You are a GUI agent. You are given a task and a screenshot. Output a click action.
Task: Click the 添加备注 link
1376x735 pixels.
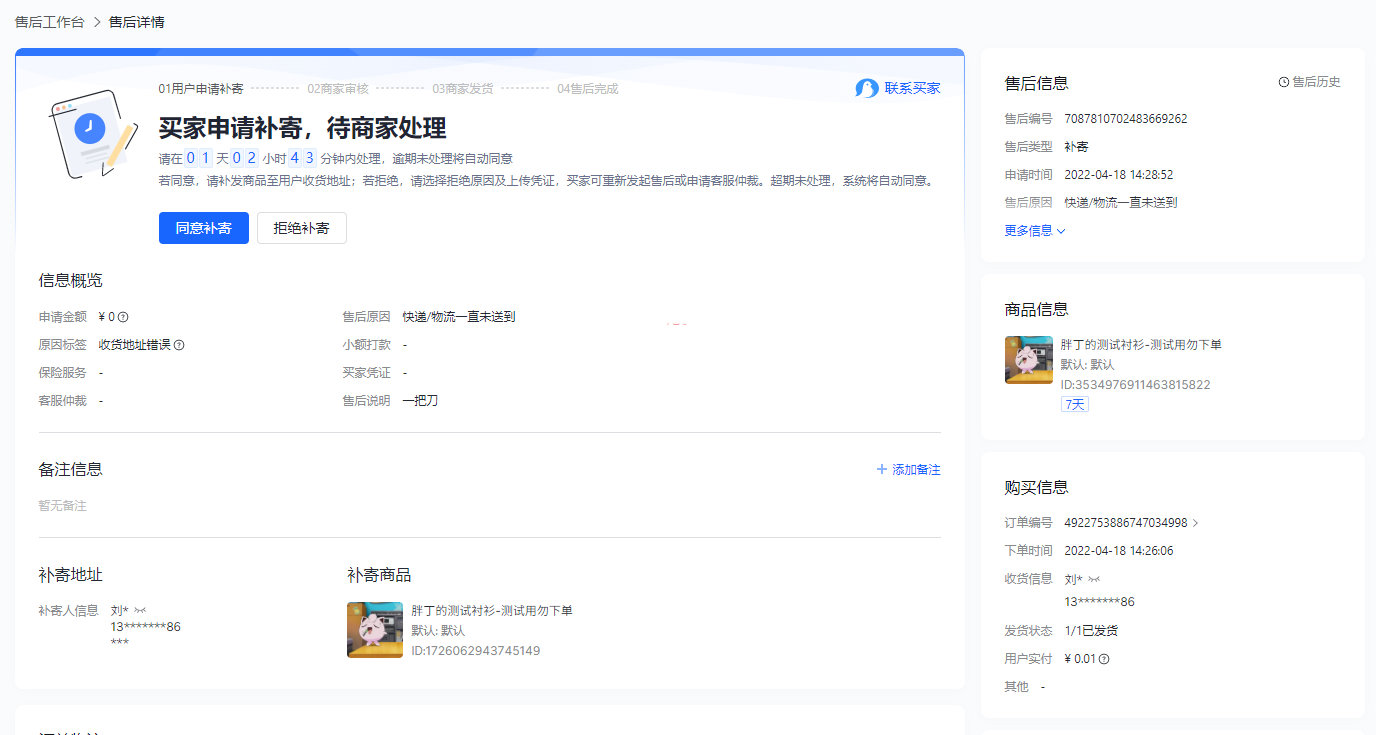[x=916, y=469]
